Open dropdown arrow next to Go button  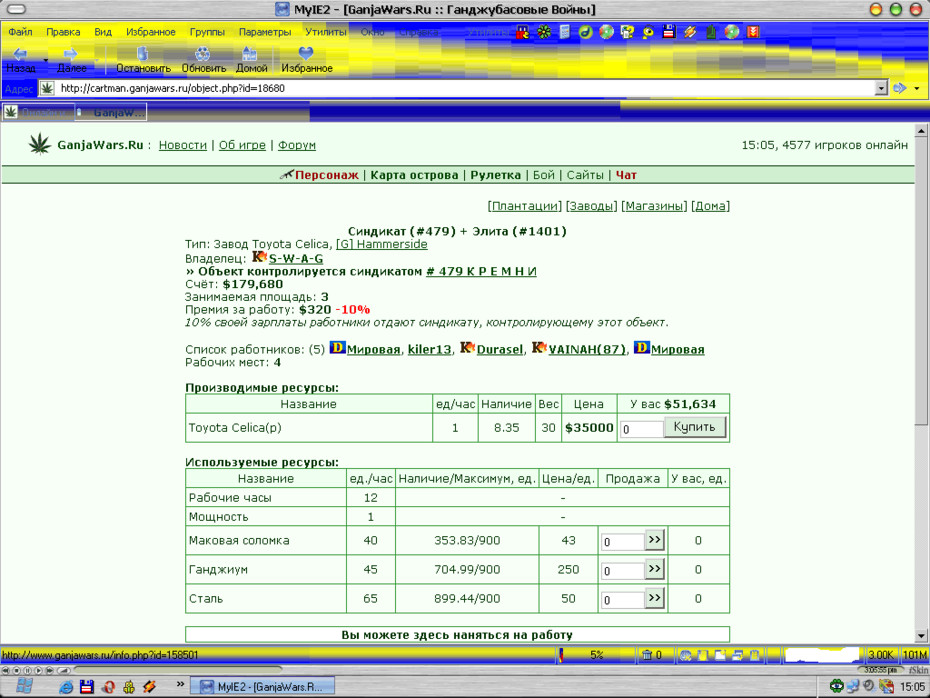coord(917,88)
